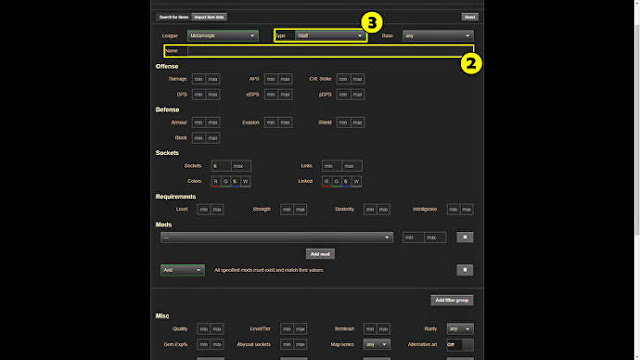Viewport: 640px width, 360px height.
Task: Click the Reset button
Action: 470,17
